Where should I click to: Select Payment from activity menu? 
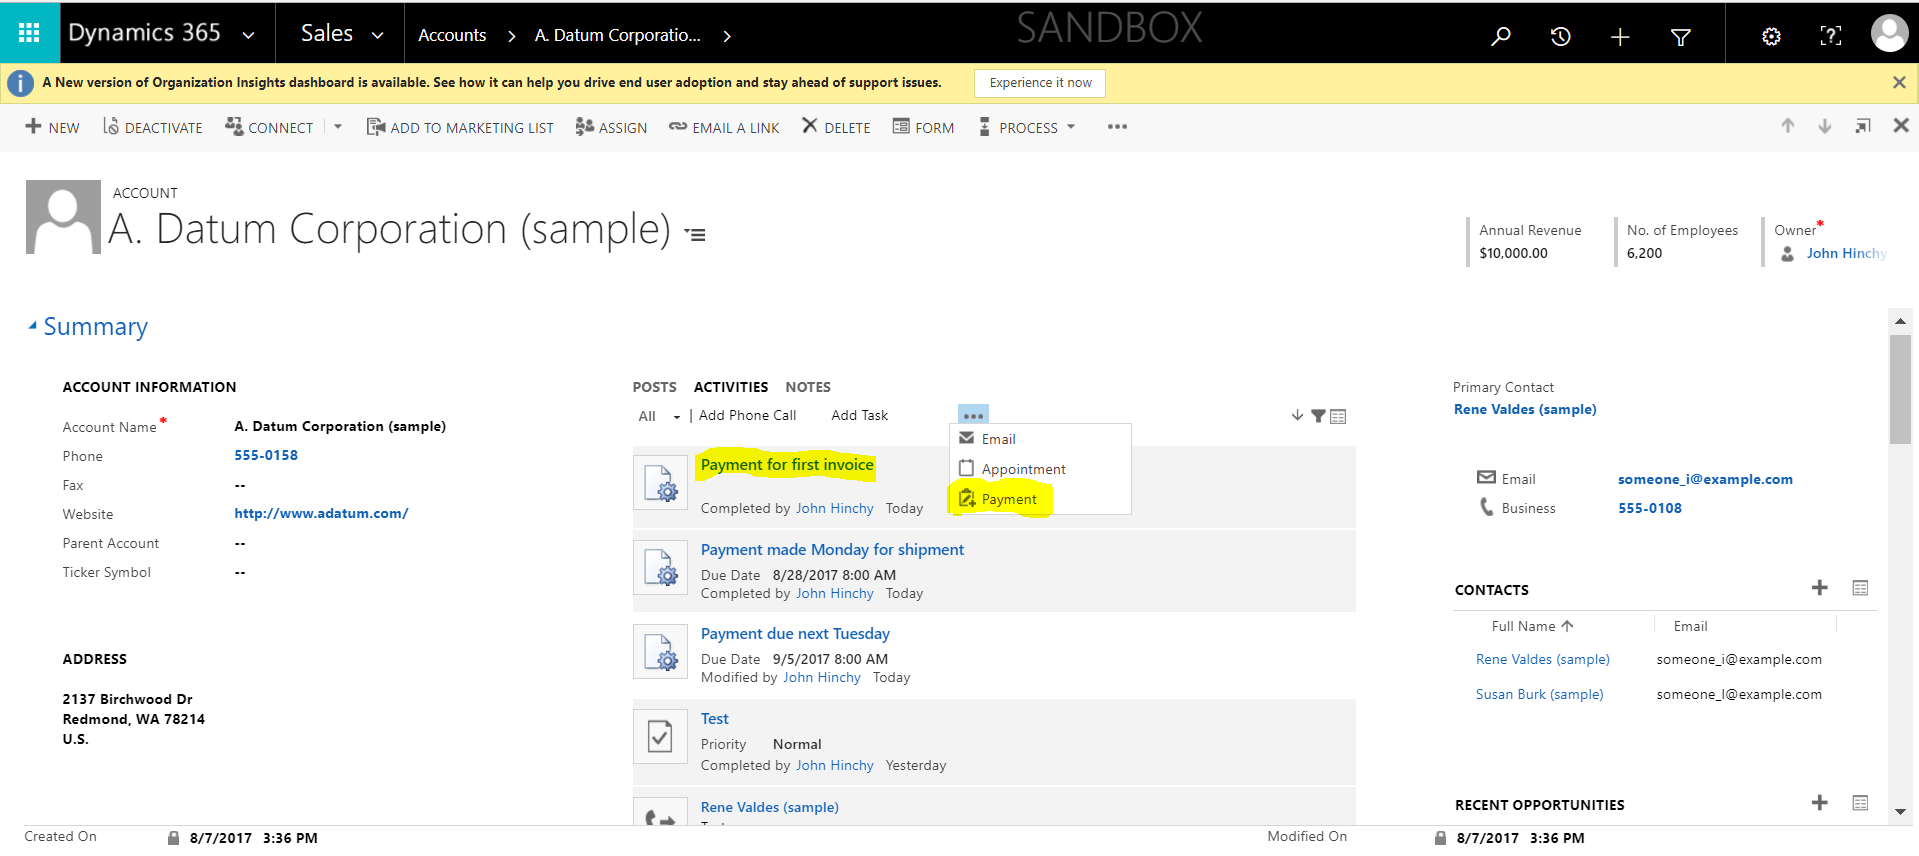[1040, 499]
